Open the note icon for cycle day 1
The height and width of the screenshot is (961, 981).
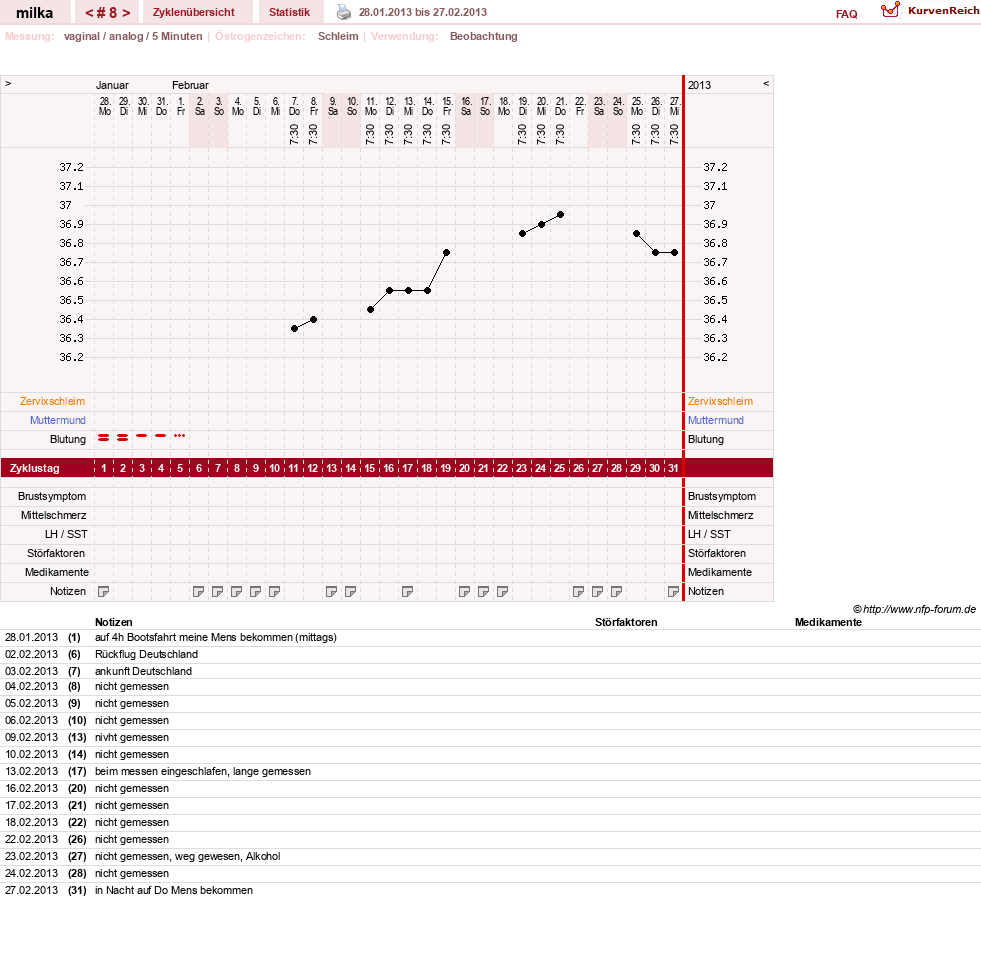[104, 591]
